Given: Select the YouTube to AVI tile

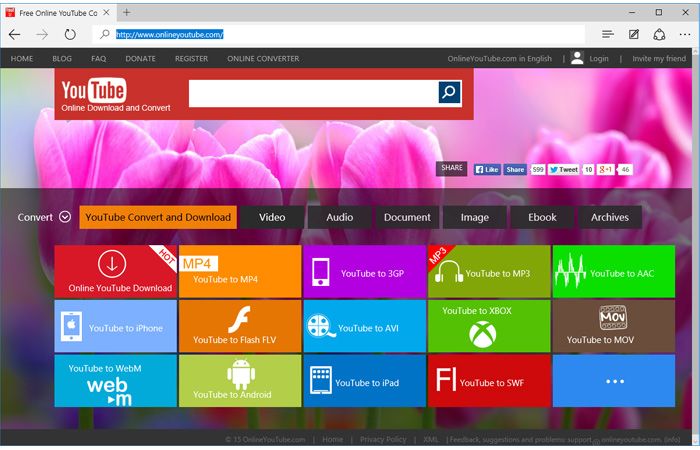Looking at the screenshot, I should 365,326.
